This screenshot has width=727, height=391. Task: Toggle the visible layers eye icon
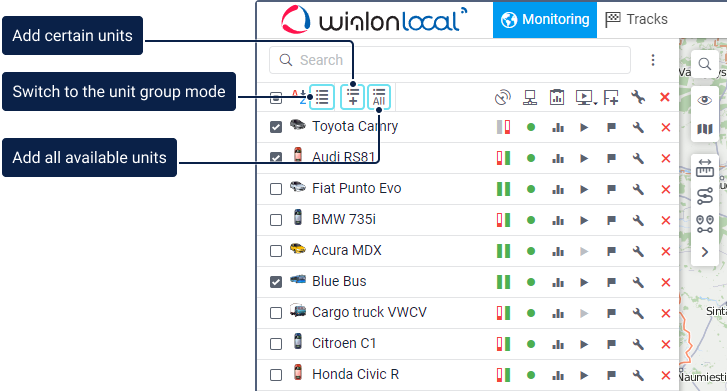click(705, 100)
